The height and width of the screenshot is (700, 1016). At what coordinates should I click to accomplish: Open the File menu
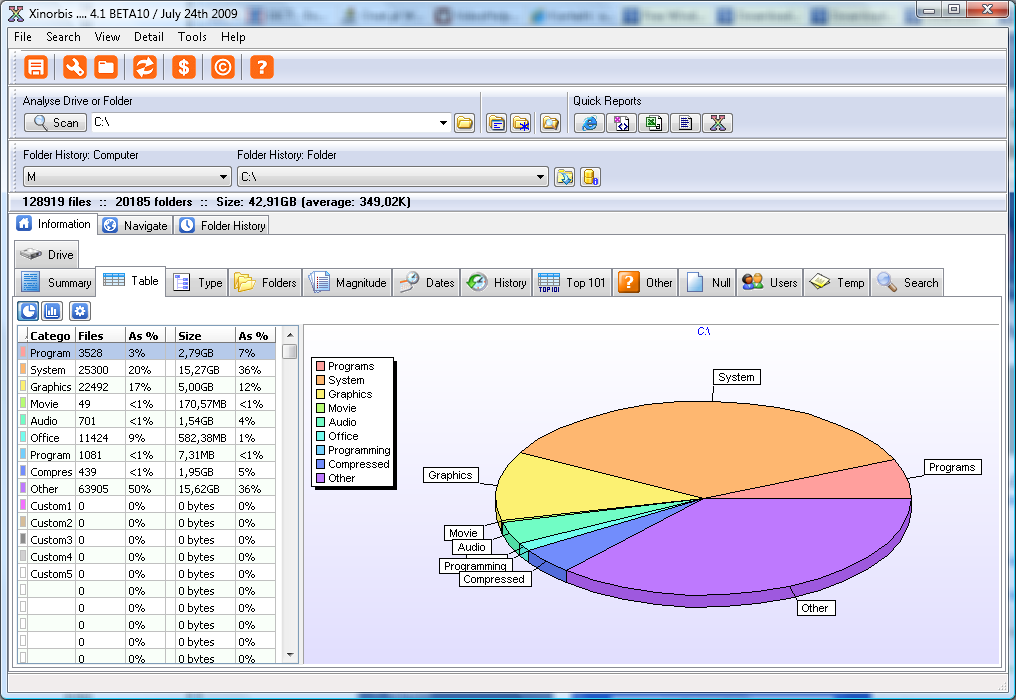(23, 37)
